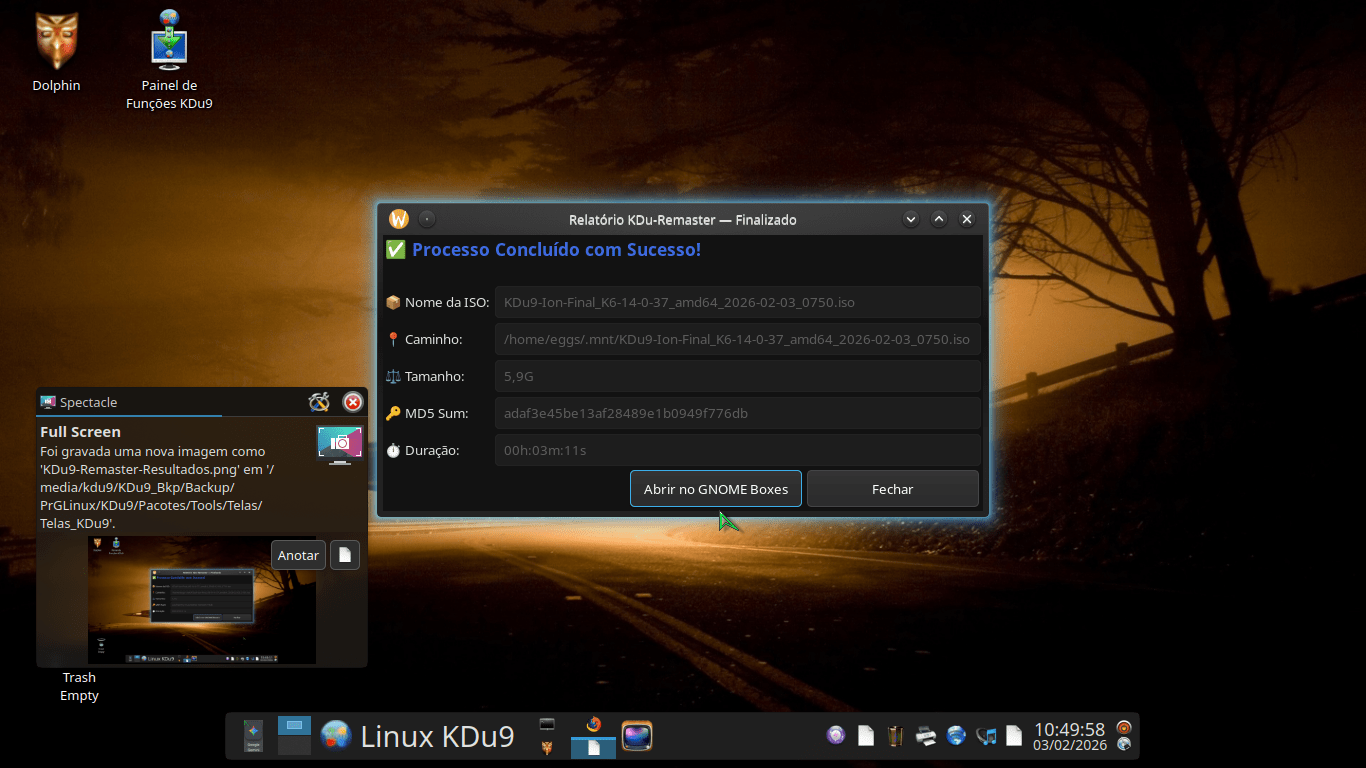Open the window menu icon in title bar
Image resolution: width=1366 pixels, height=768 pixels.
point(399,219)
